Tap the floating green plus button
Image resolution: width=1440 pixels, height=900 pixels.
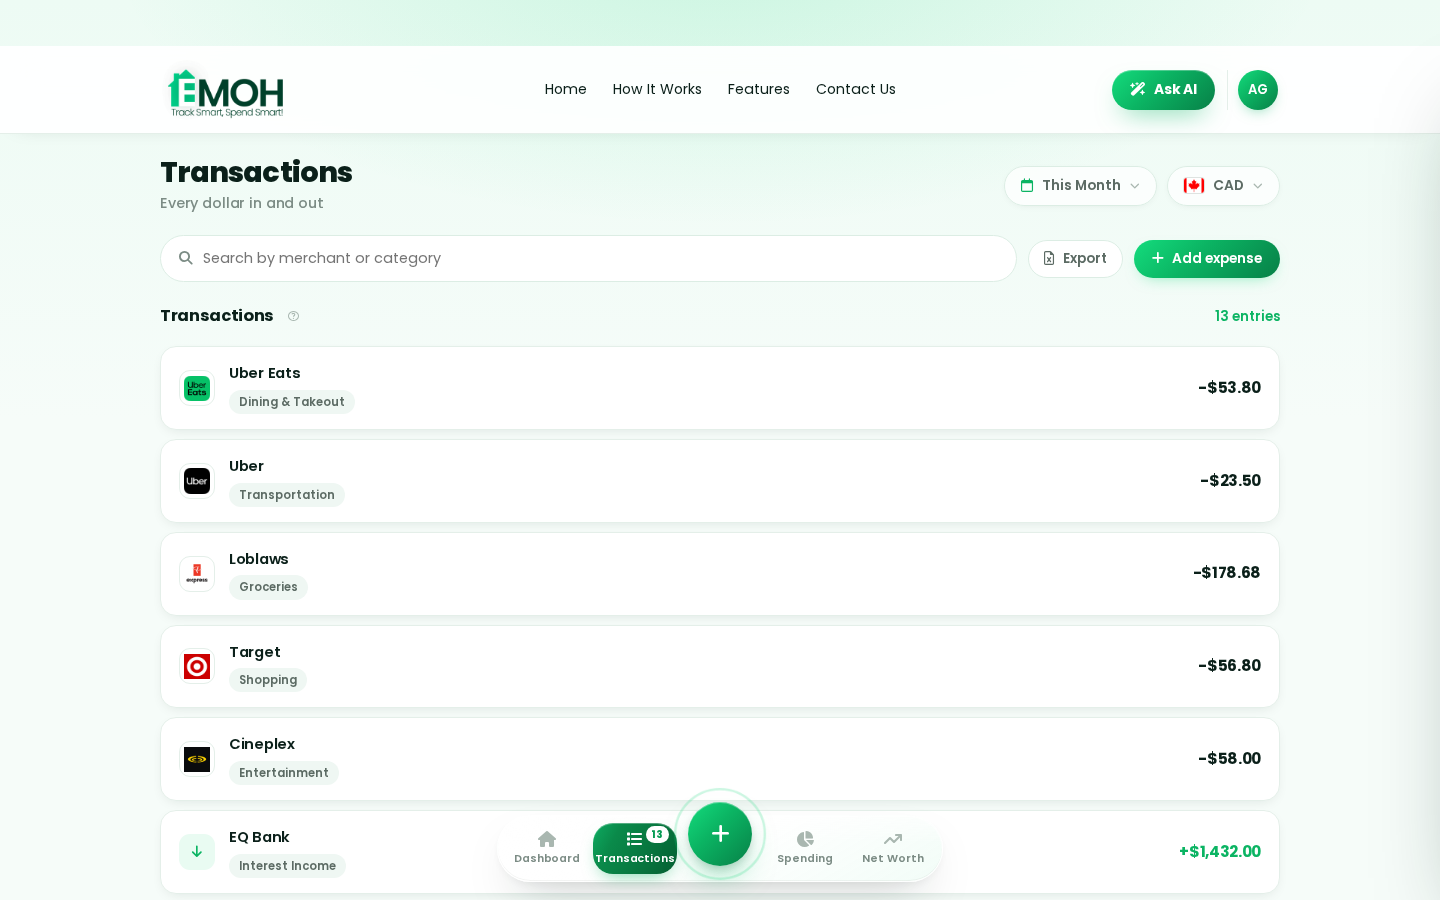[x=720, y=834]
